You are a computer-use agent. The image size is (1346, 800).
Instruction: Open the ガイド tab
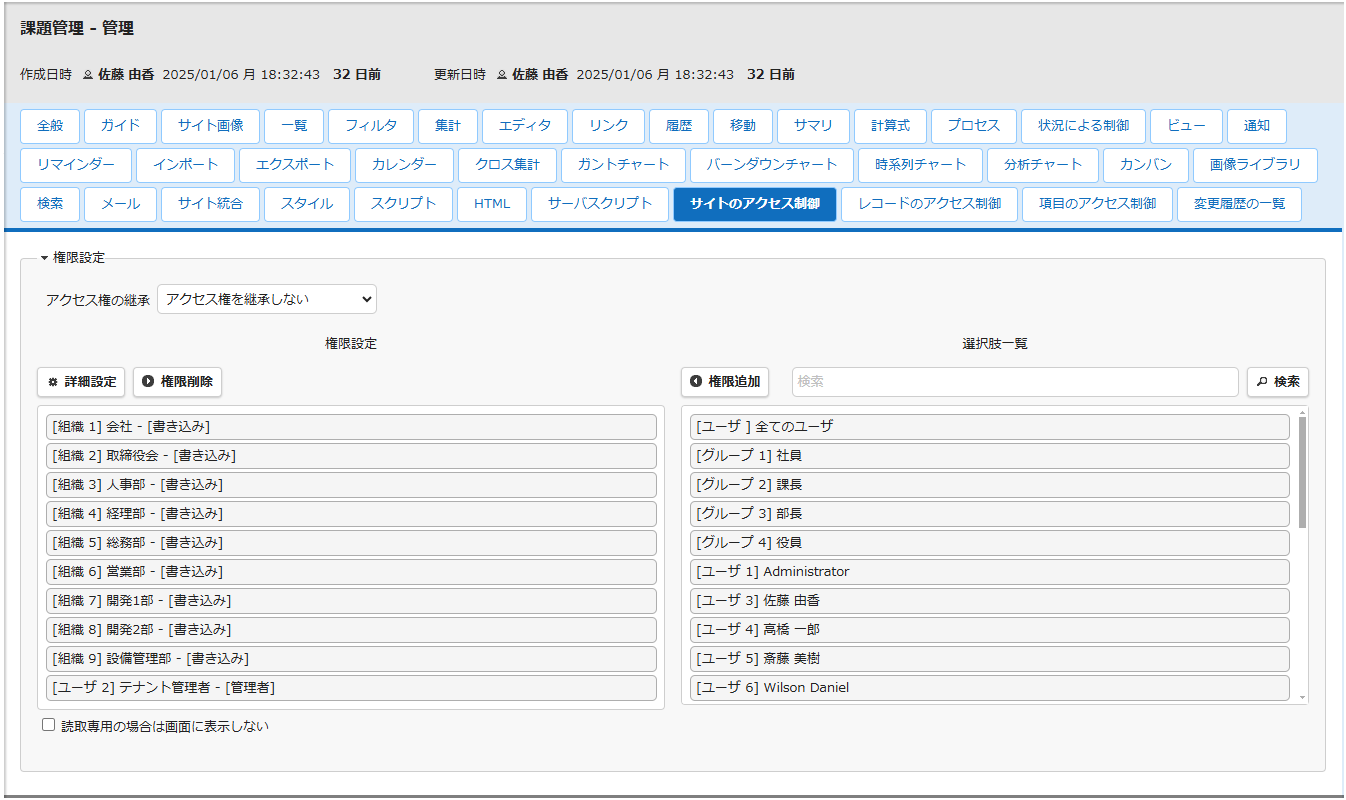point(120,126)
